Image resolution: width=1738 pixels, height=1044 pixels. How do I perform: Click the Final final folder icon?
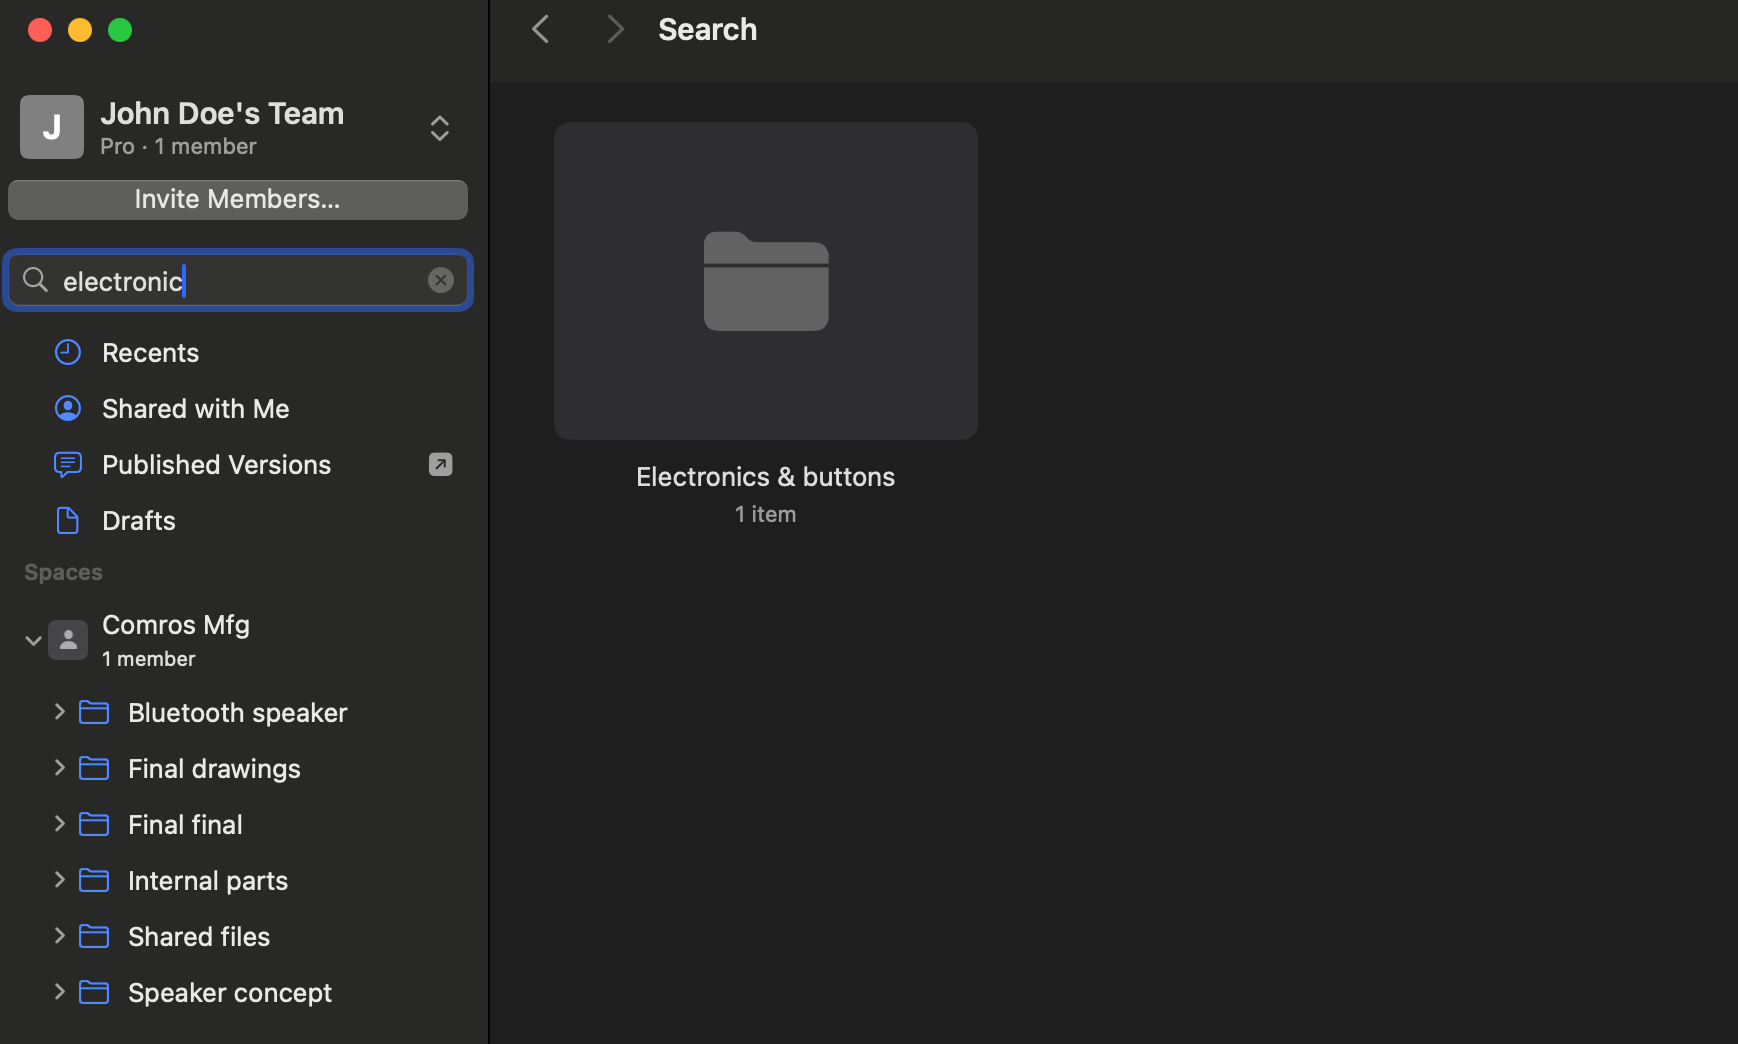94,824
